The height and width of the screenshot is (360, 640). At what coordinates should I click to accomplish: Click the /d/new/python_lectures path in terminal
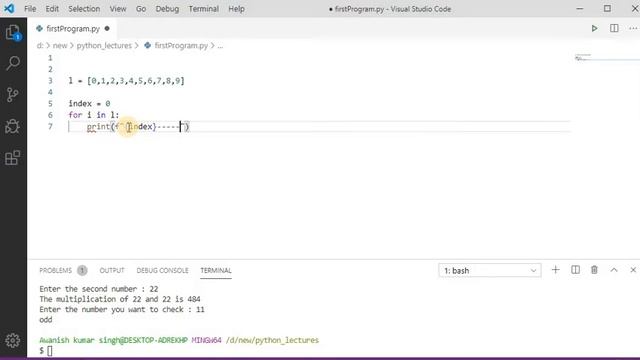pyautogui.click(x=272, y=340)
